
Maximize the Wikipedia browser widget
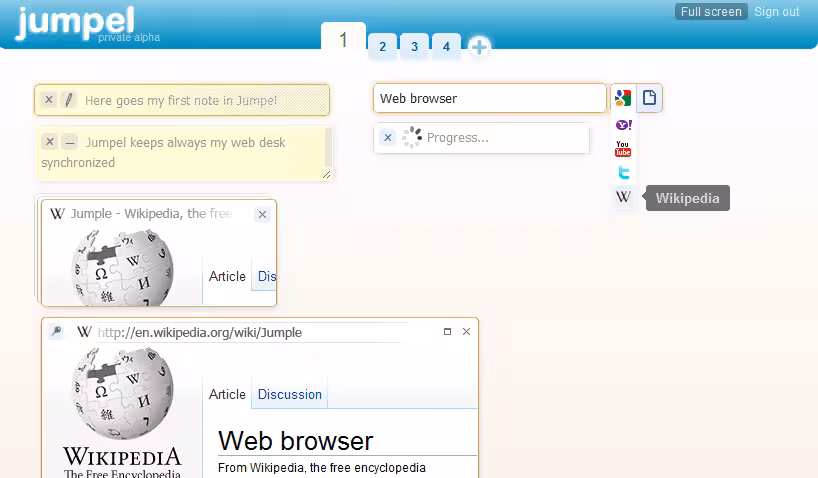tap(447, 331)
